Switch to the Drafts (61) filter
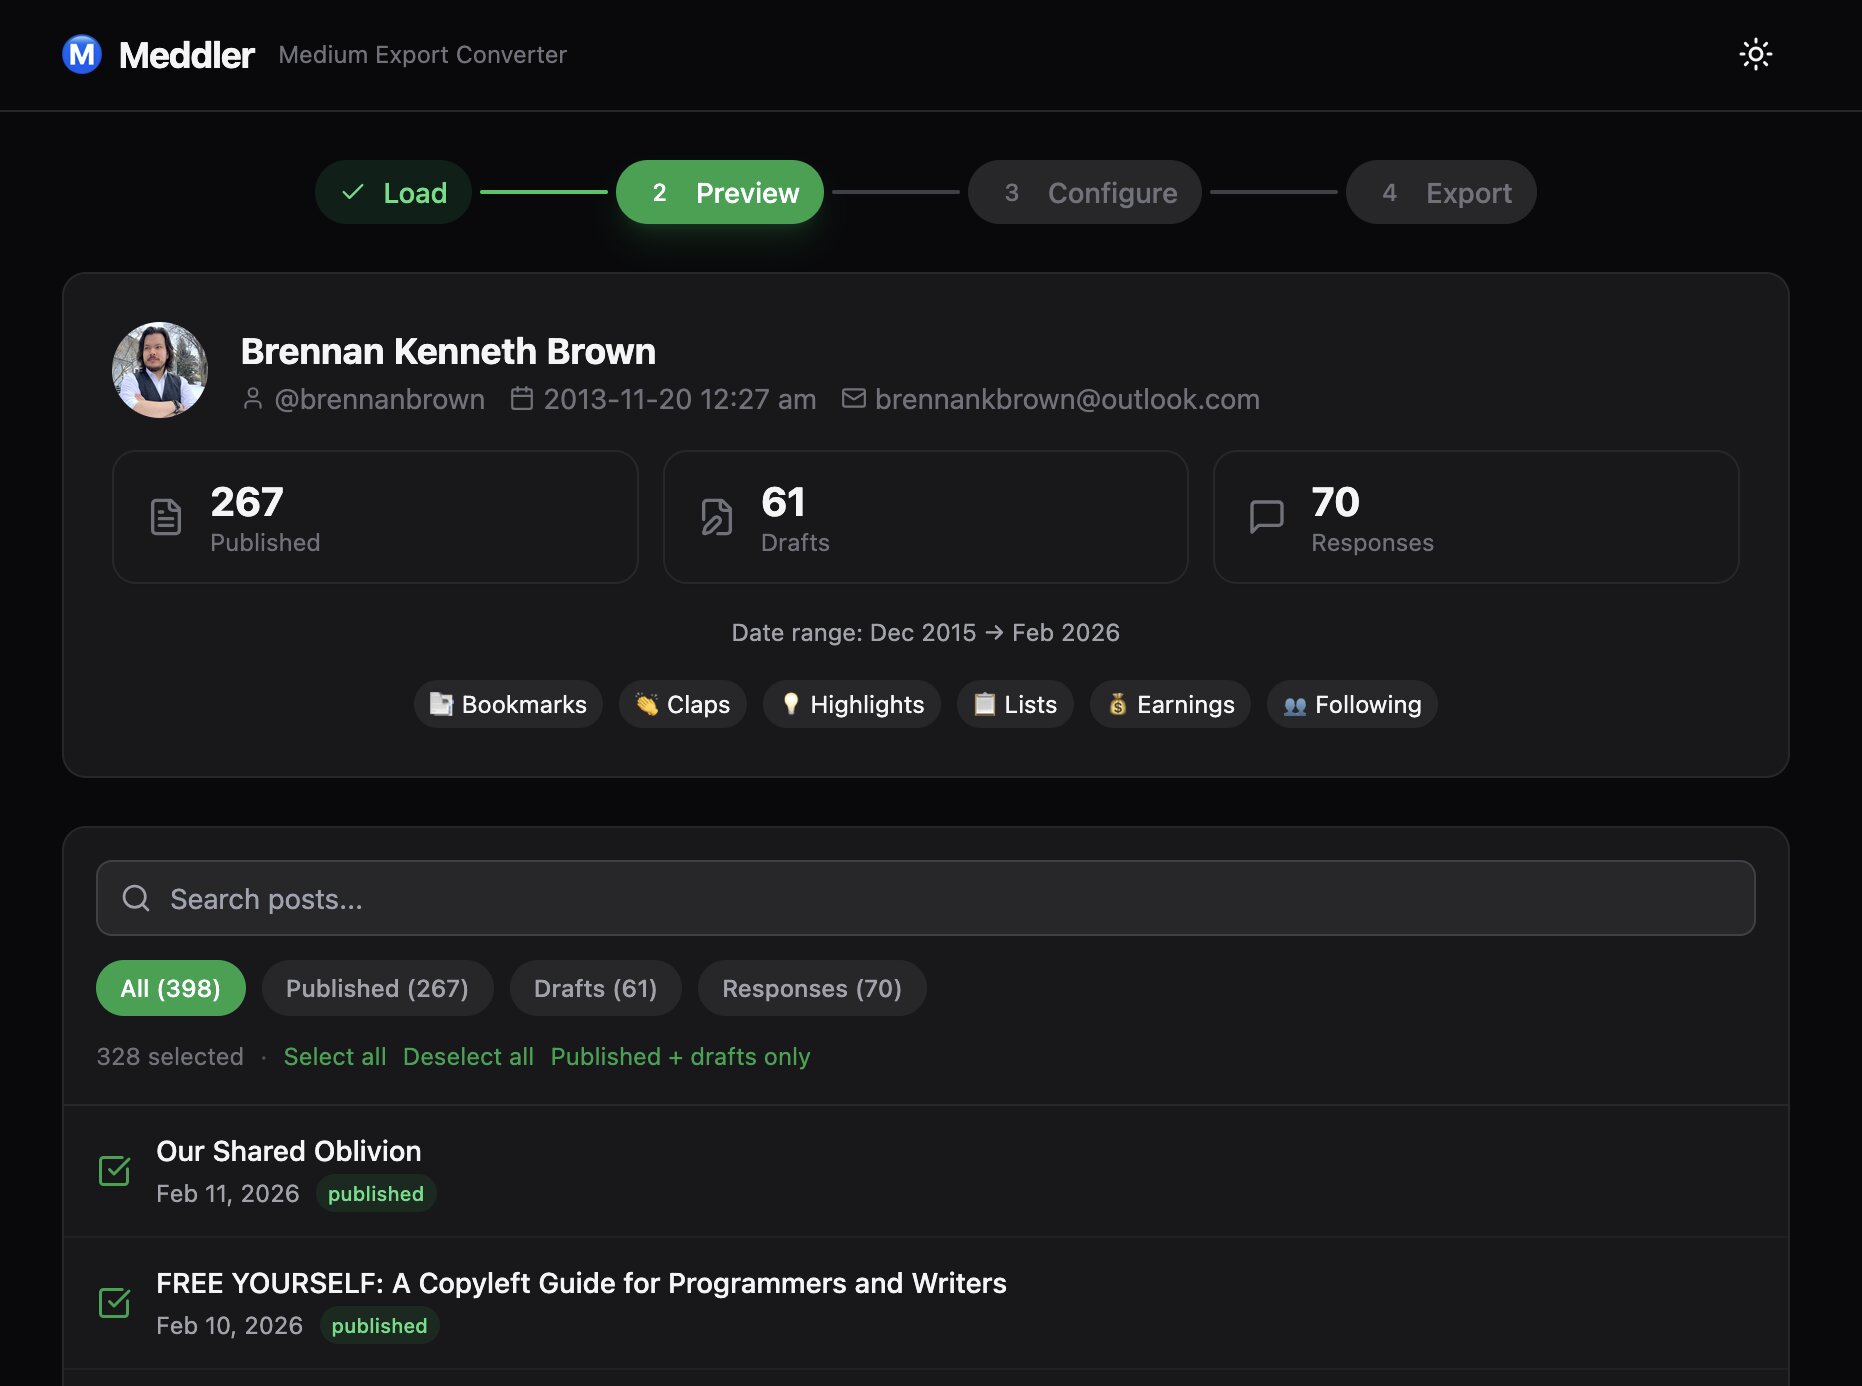The image size is (1862, 1386). 595,988
